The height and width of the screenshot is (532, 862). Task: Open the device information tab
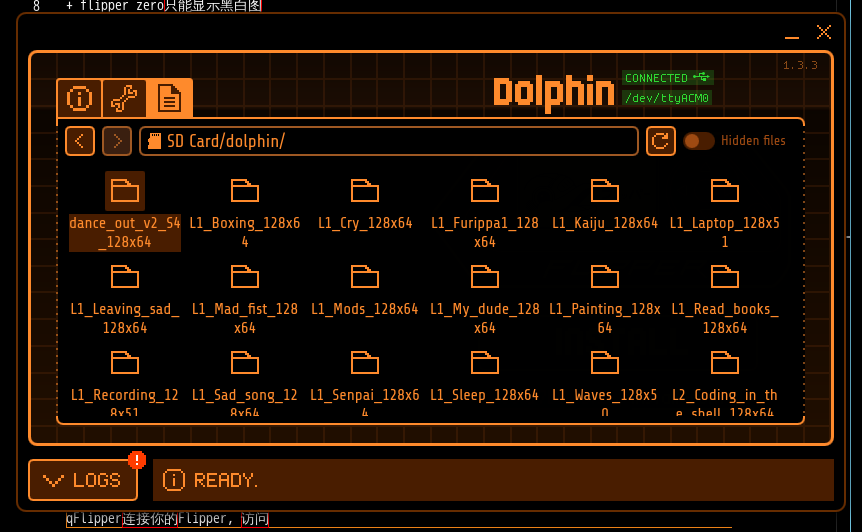tap(80, 99)
